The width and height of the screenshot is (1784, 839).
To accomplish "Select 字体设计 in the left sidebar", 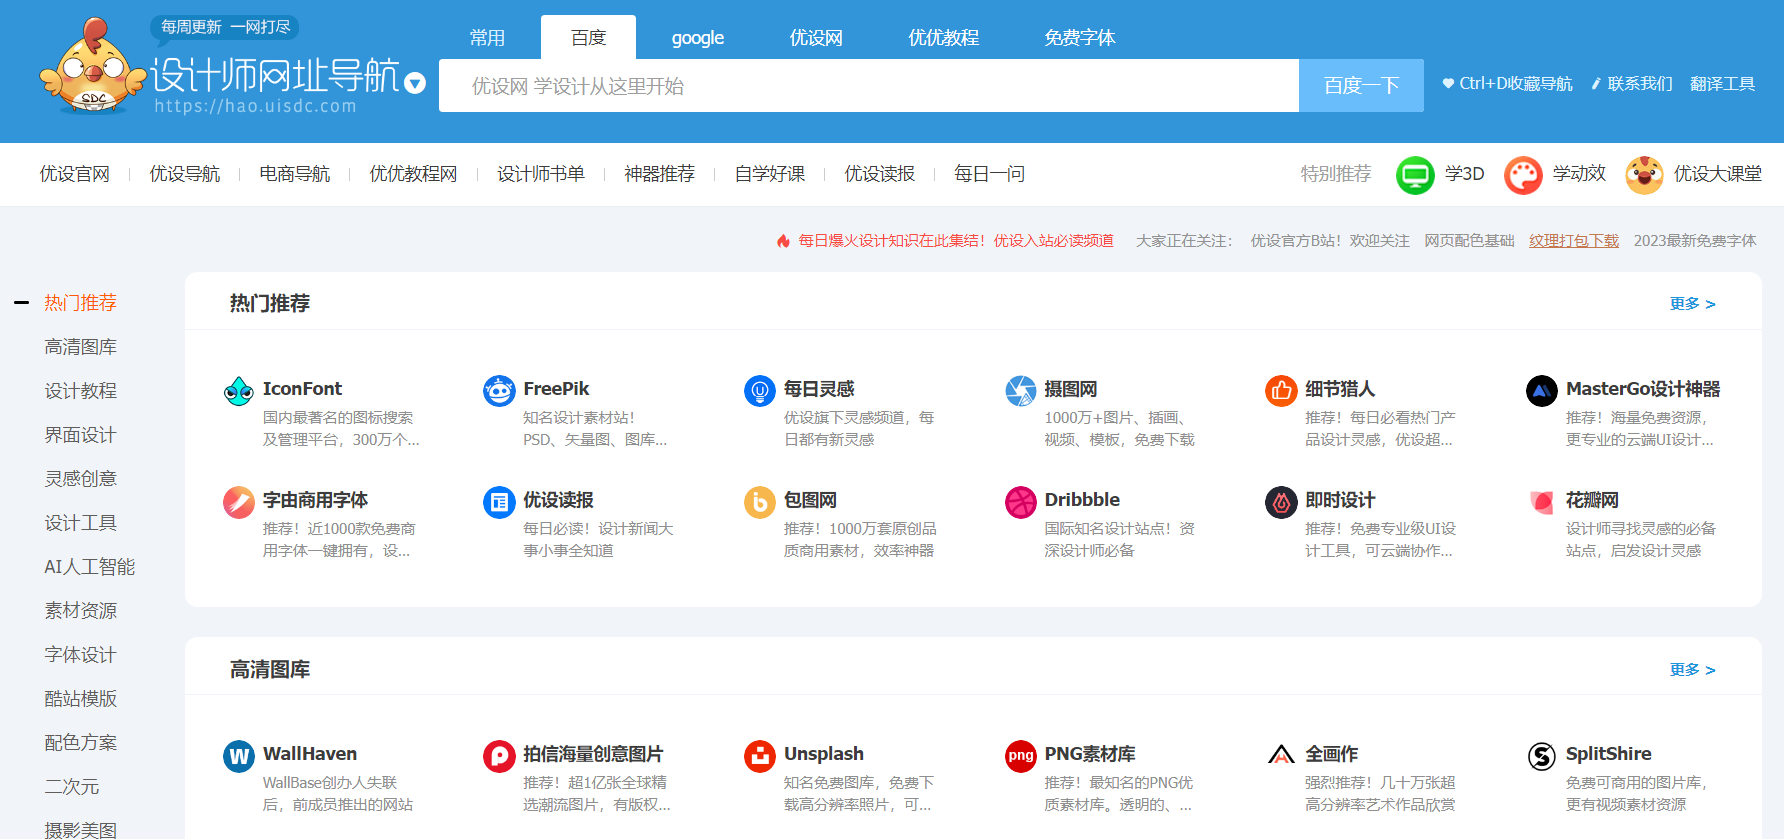I will (80, 655).
